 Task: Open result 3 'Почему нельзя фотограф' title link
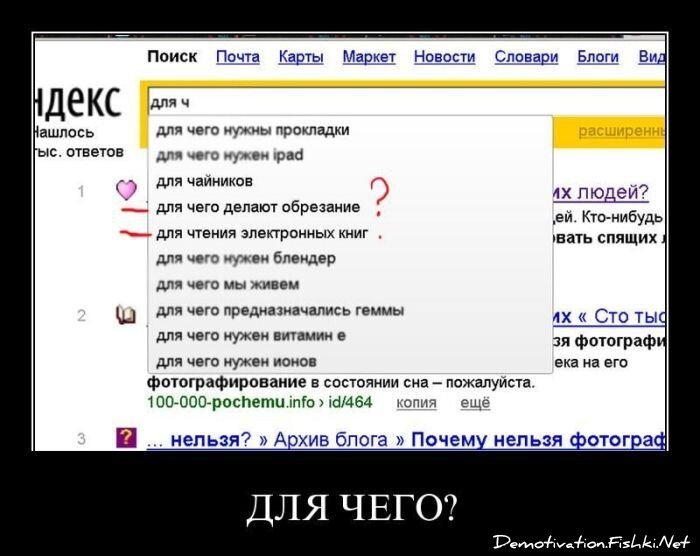[406, 439]
